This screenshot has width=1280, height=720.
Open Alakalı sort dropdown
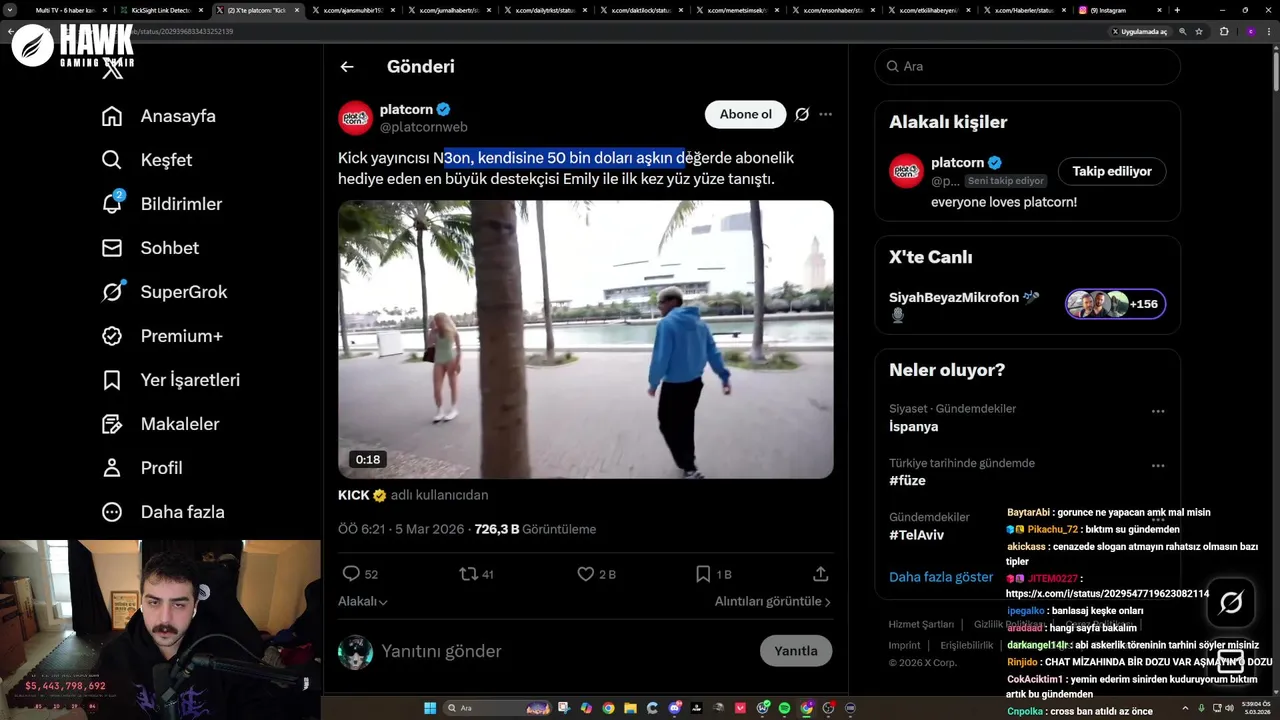(x=363, y=601)
